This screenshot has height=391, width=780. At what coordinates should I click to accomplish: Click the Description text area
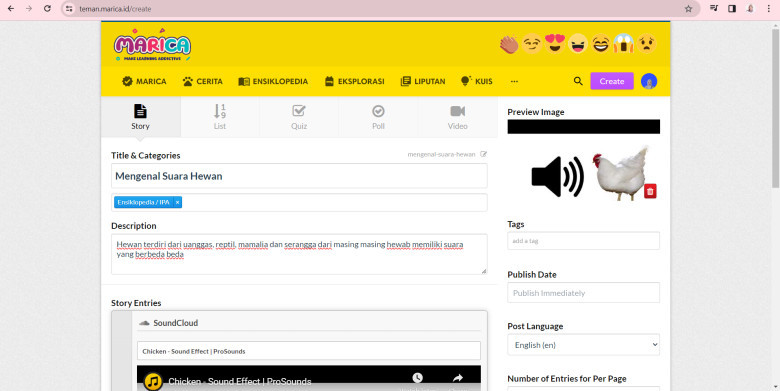299,254
